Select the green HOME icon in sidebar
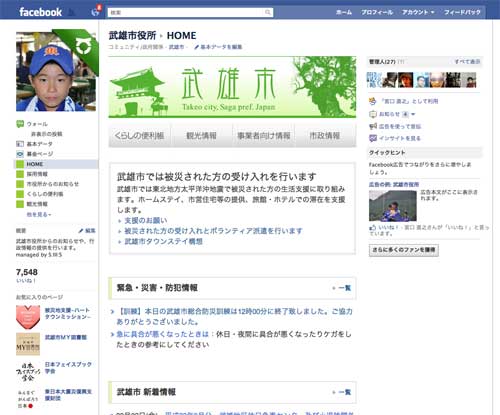This screenshot has height=415, width=500. (x=20, y=164)
